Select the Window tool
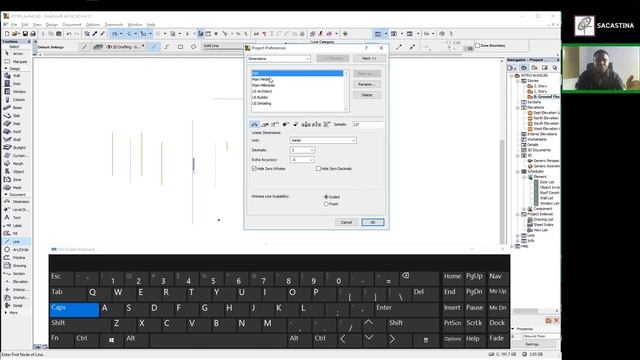The image size is (640, 360). (16, 91)
